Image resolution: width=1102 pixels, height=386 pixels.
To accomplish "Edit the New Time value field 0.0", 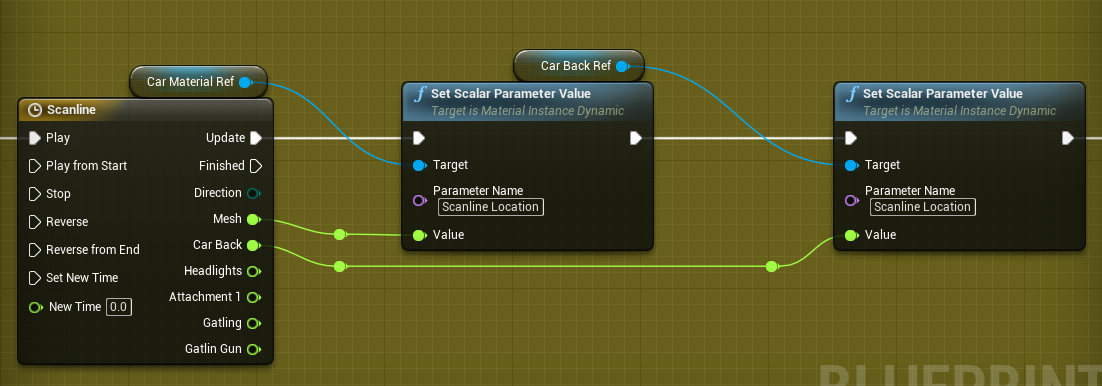I will click(119, 307).
